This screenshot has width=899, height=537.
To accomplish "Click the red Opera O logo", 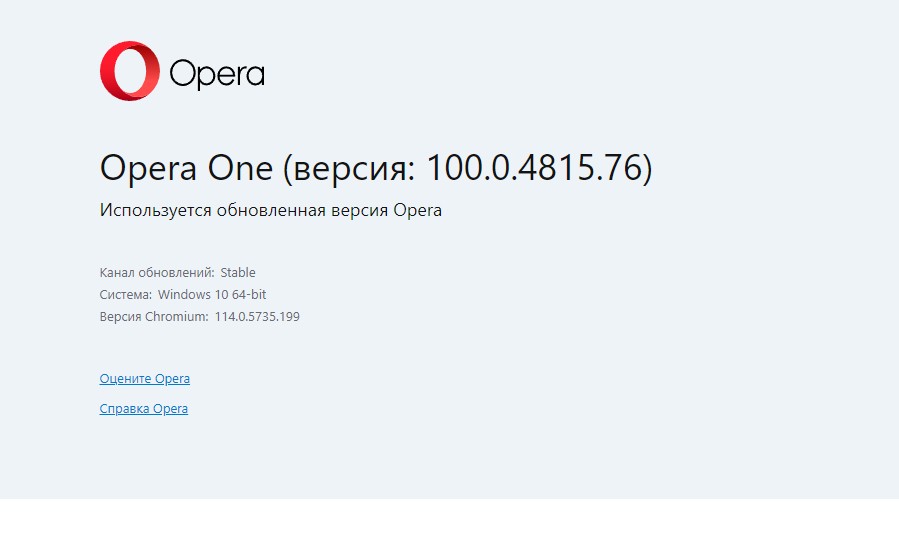I will pos(130,71).
